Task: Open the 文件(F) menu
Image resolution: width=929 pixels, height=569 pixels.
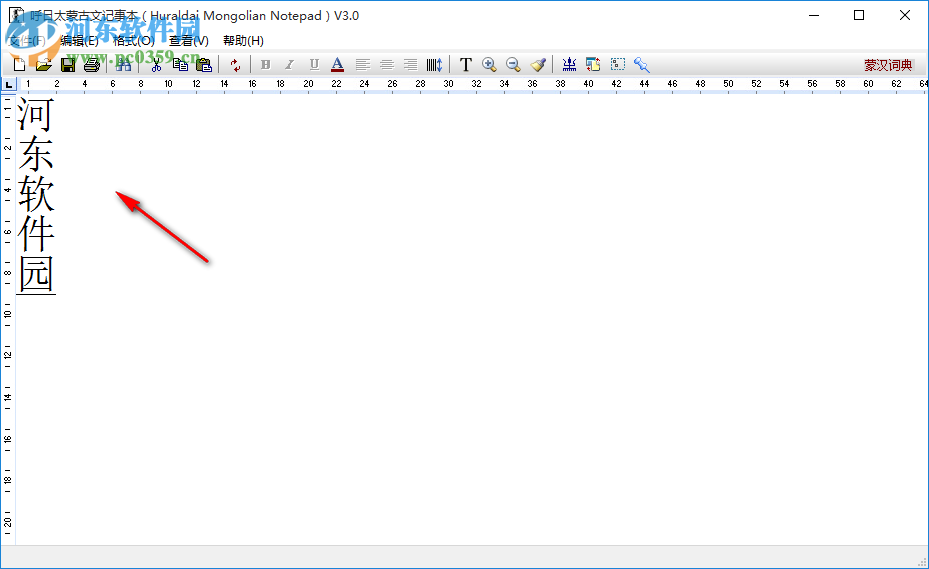Action: [27, 40]
